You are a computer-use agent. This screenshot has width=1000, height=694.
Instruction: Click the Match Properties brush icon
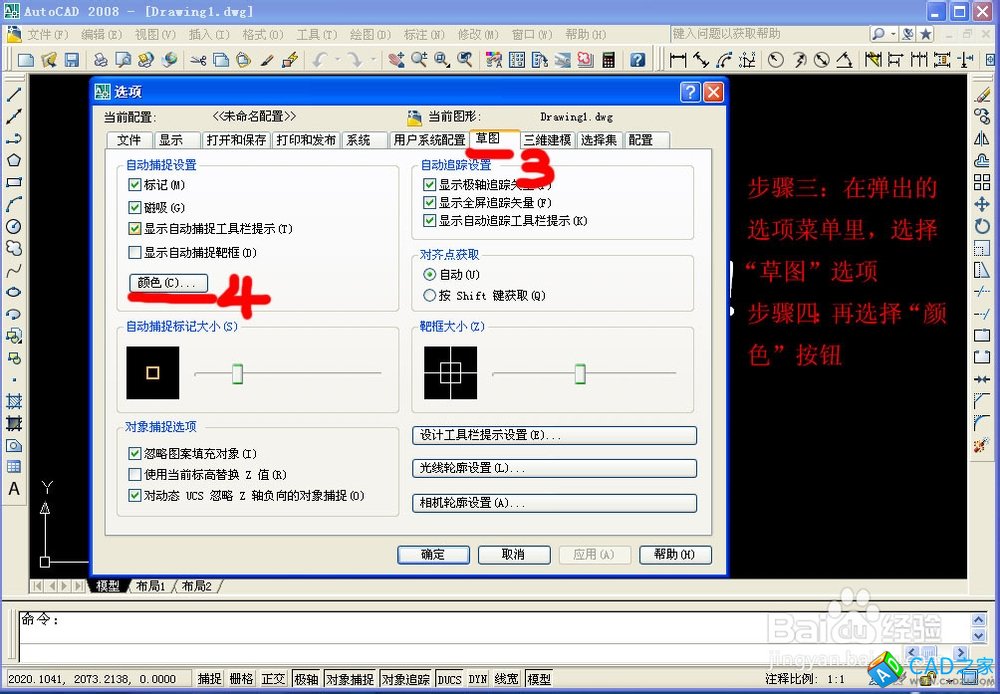267,61
